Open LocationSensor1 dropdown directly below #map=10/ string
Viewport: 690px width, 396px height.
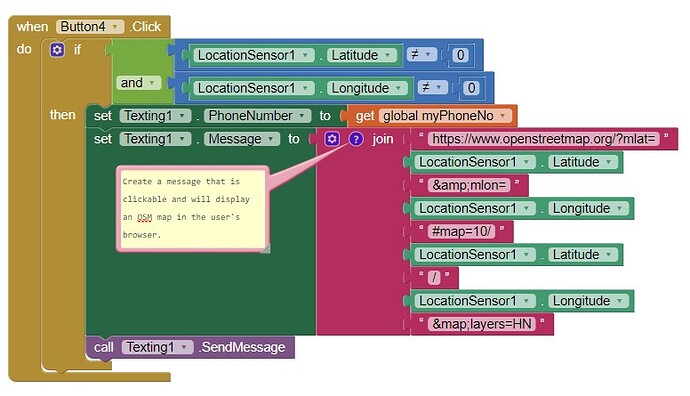click(475, 254)
